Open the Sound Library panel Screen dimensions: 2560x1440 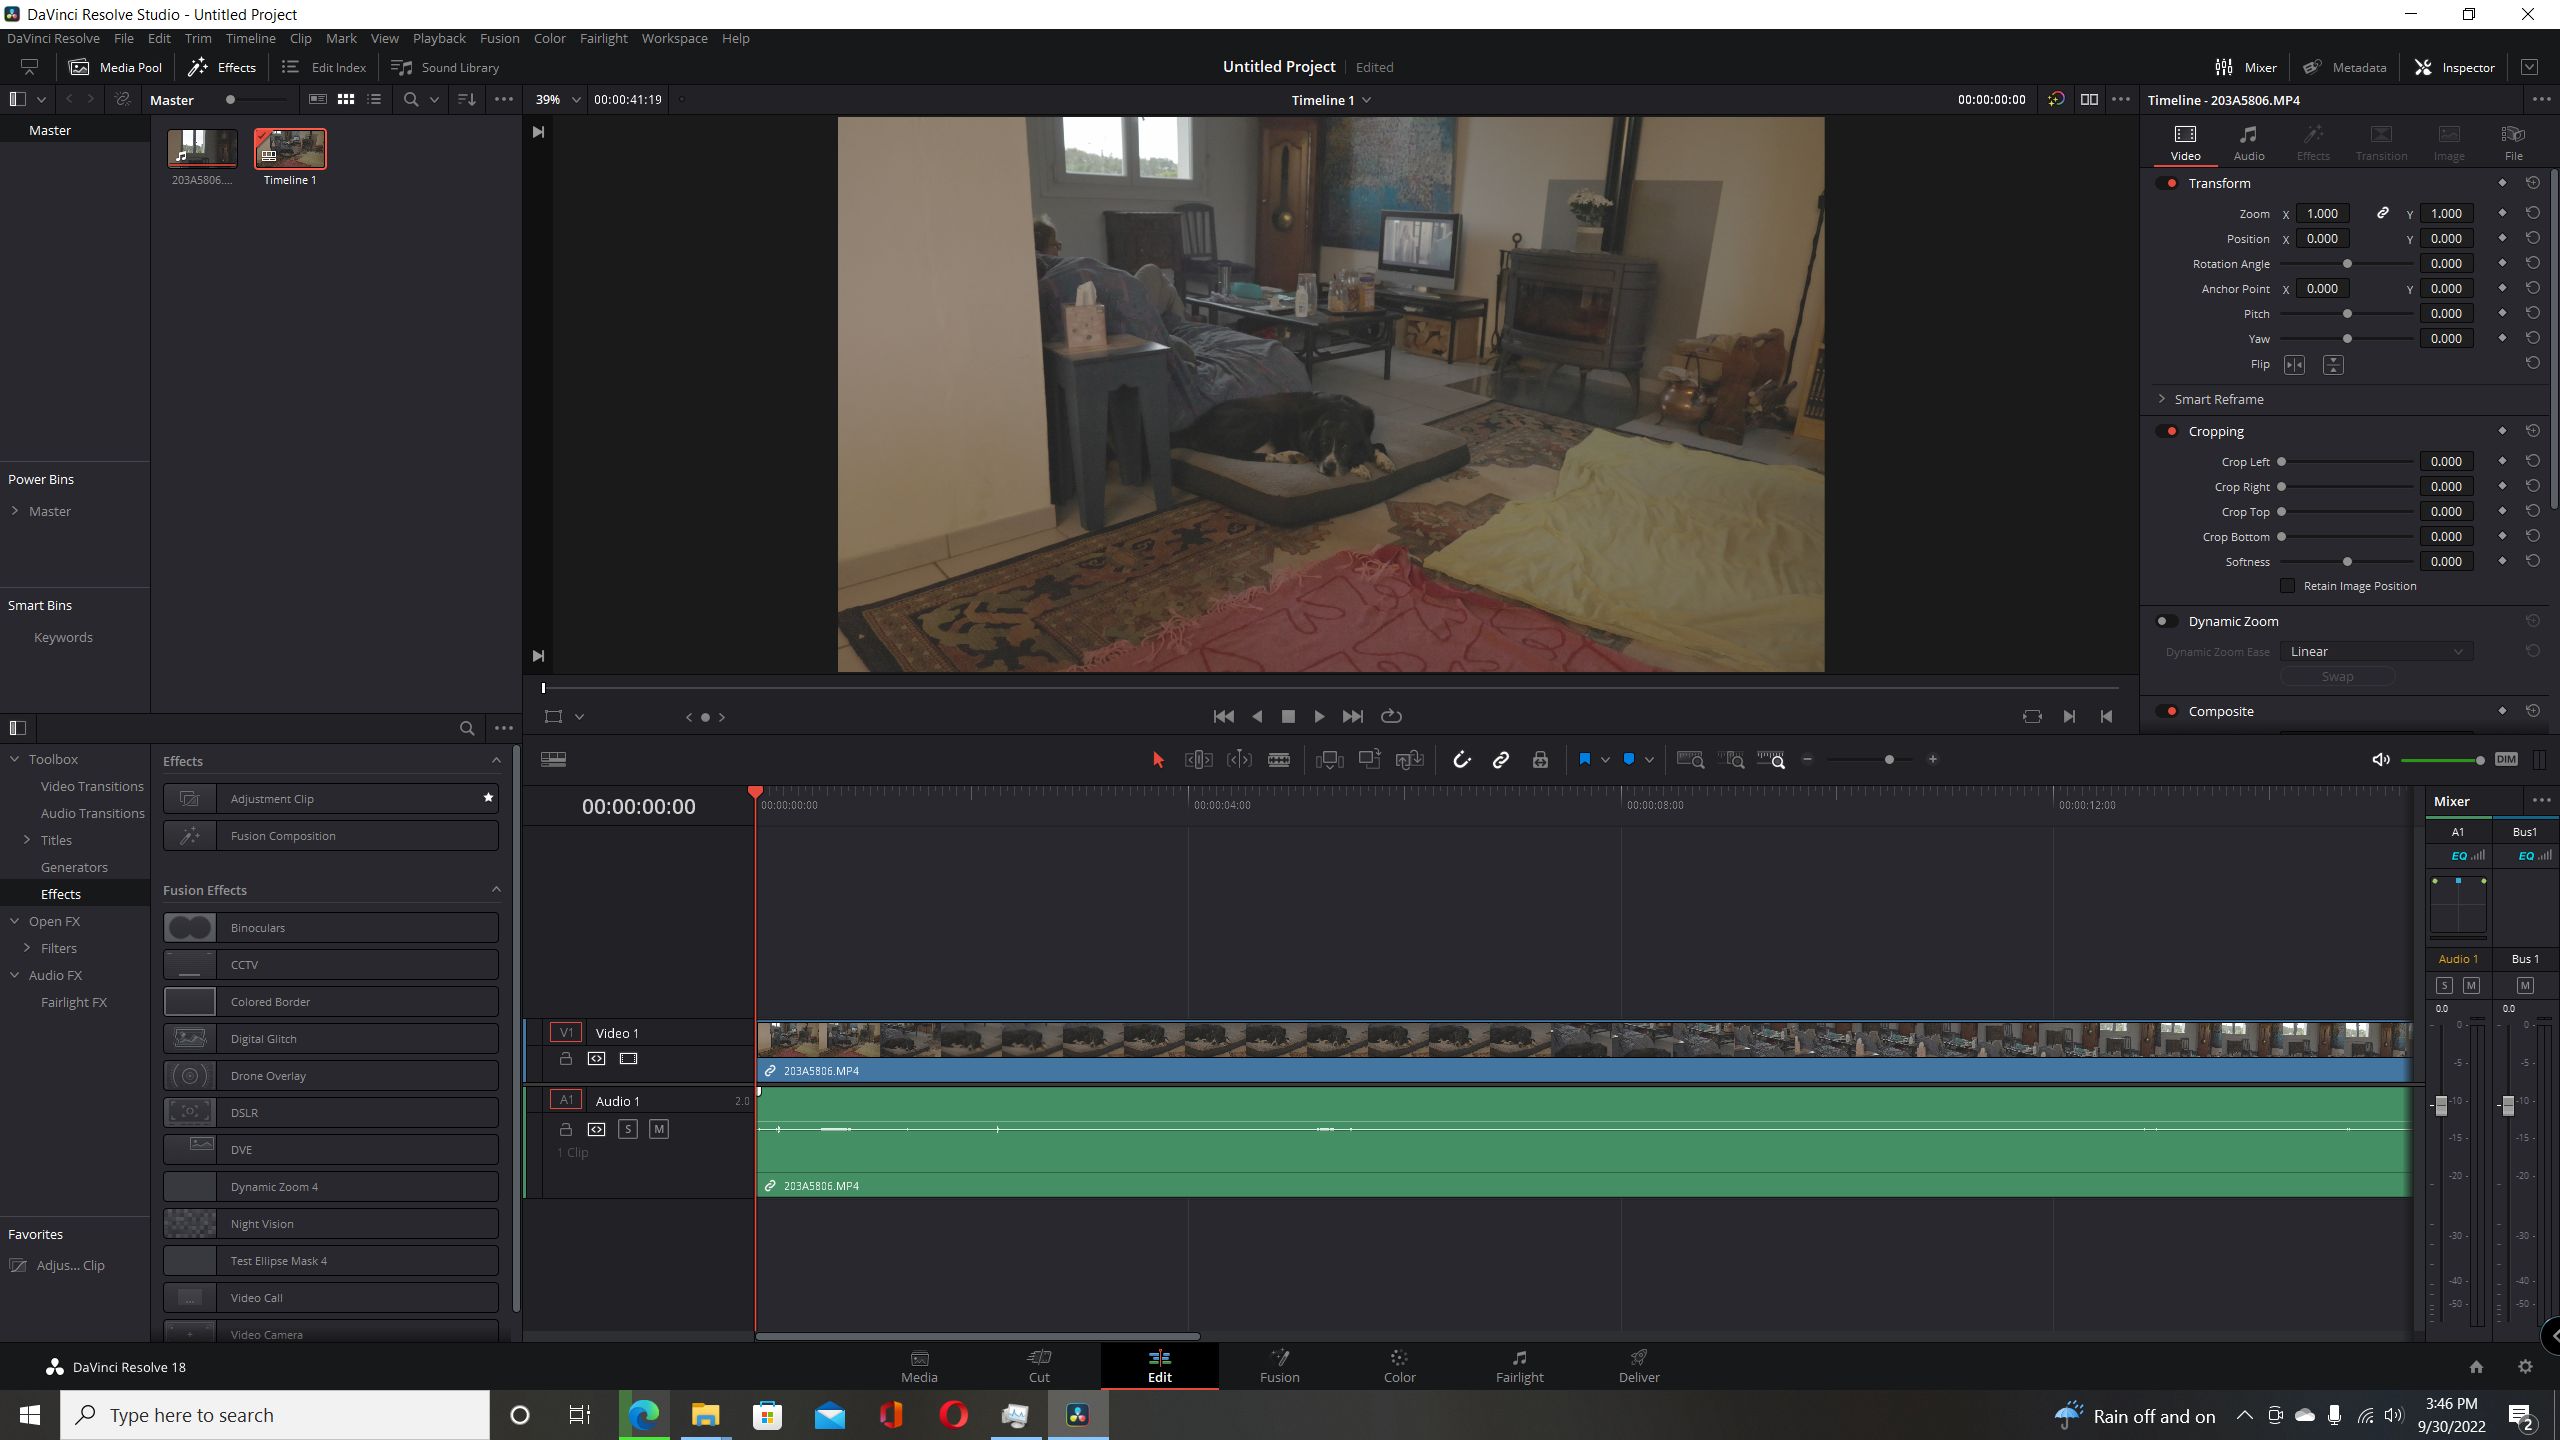(x=445, y=67)
